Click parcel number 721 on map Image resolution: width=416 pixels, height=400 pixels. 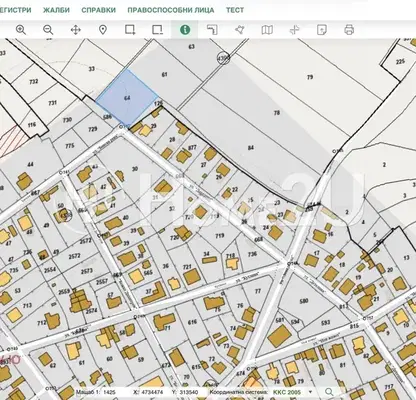click(187, 267)
